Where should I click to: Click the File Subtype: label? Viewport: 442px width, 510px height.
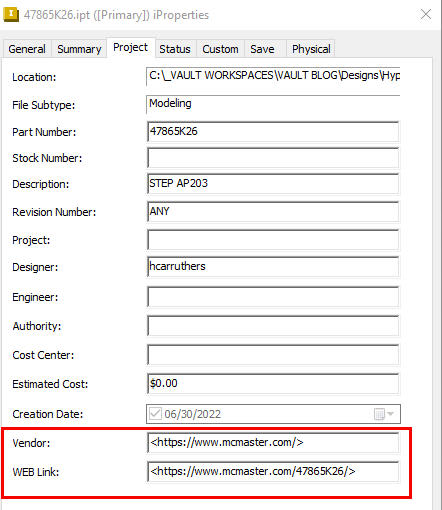tap(44, 105)
